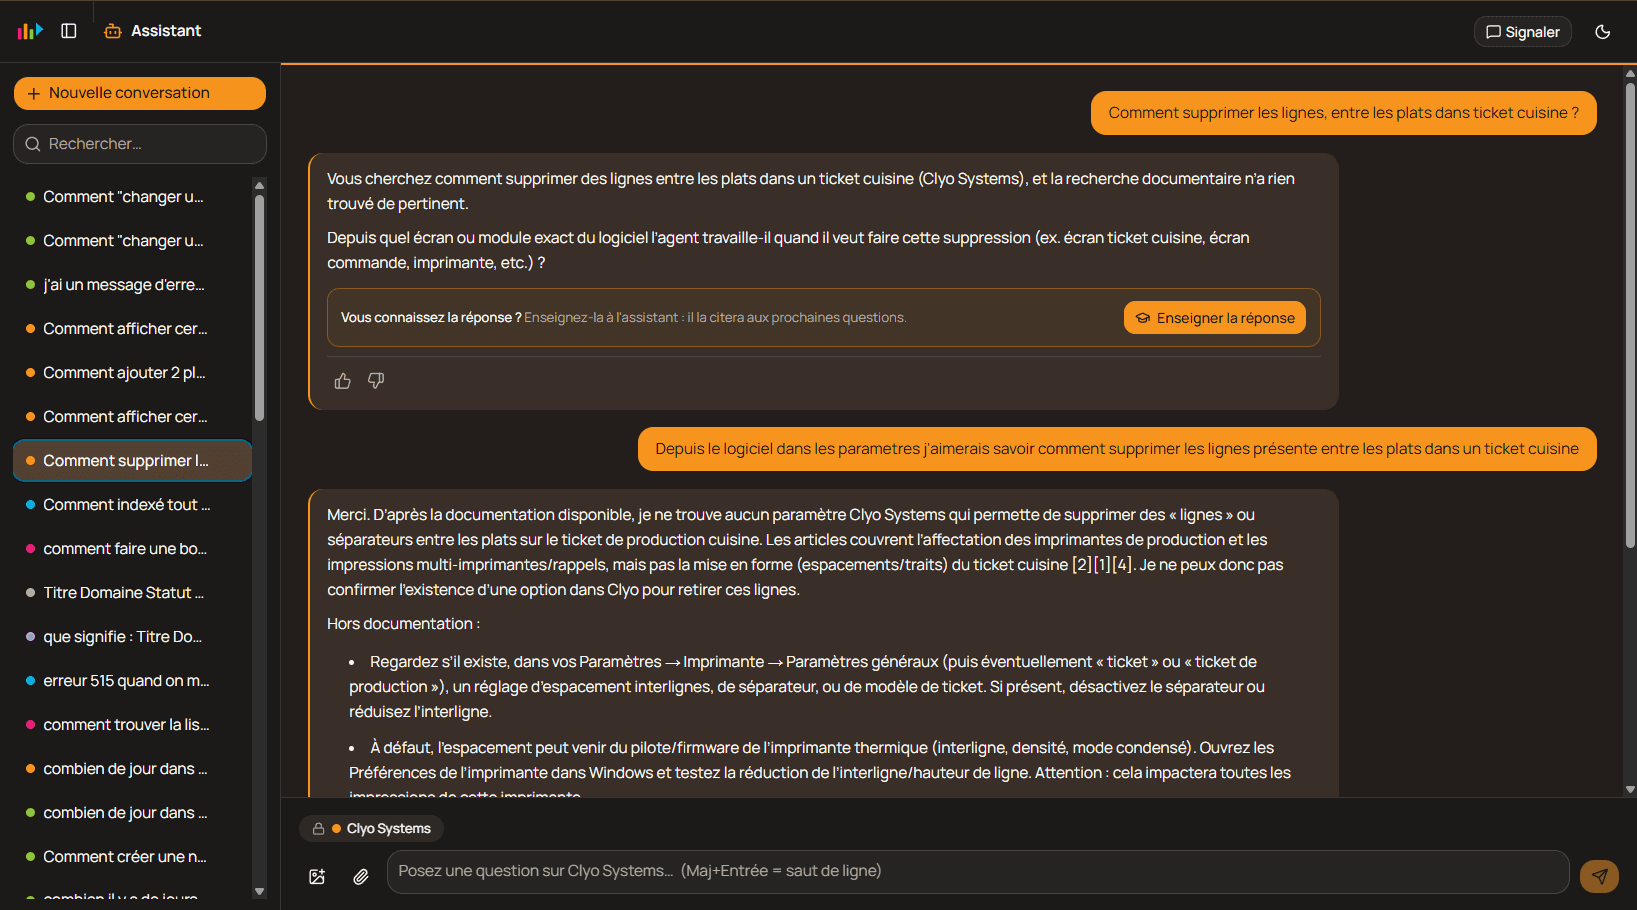Open conversation "Comment ajouter 2 pl..."

tap(132, 373)
